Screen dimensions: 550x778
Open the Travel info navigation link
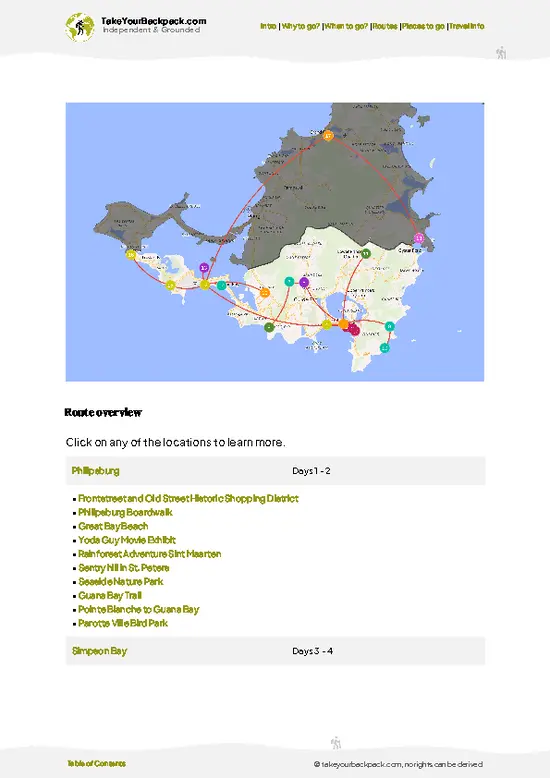[467, 26]
